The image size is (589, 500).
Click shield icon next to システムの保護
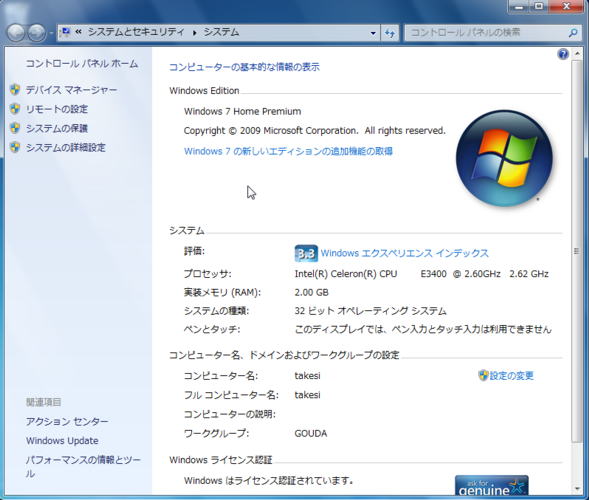[x=15, y=128]
